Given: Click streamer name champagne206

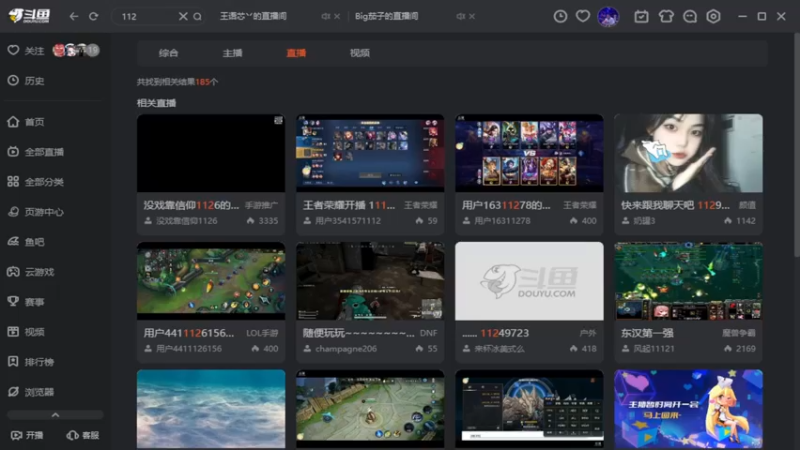Looking at the screenshot, I should coord(346,349).
